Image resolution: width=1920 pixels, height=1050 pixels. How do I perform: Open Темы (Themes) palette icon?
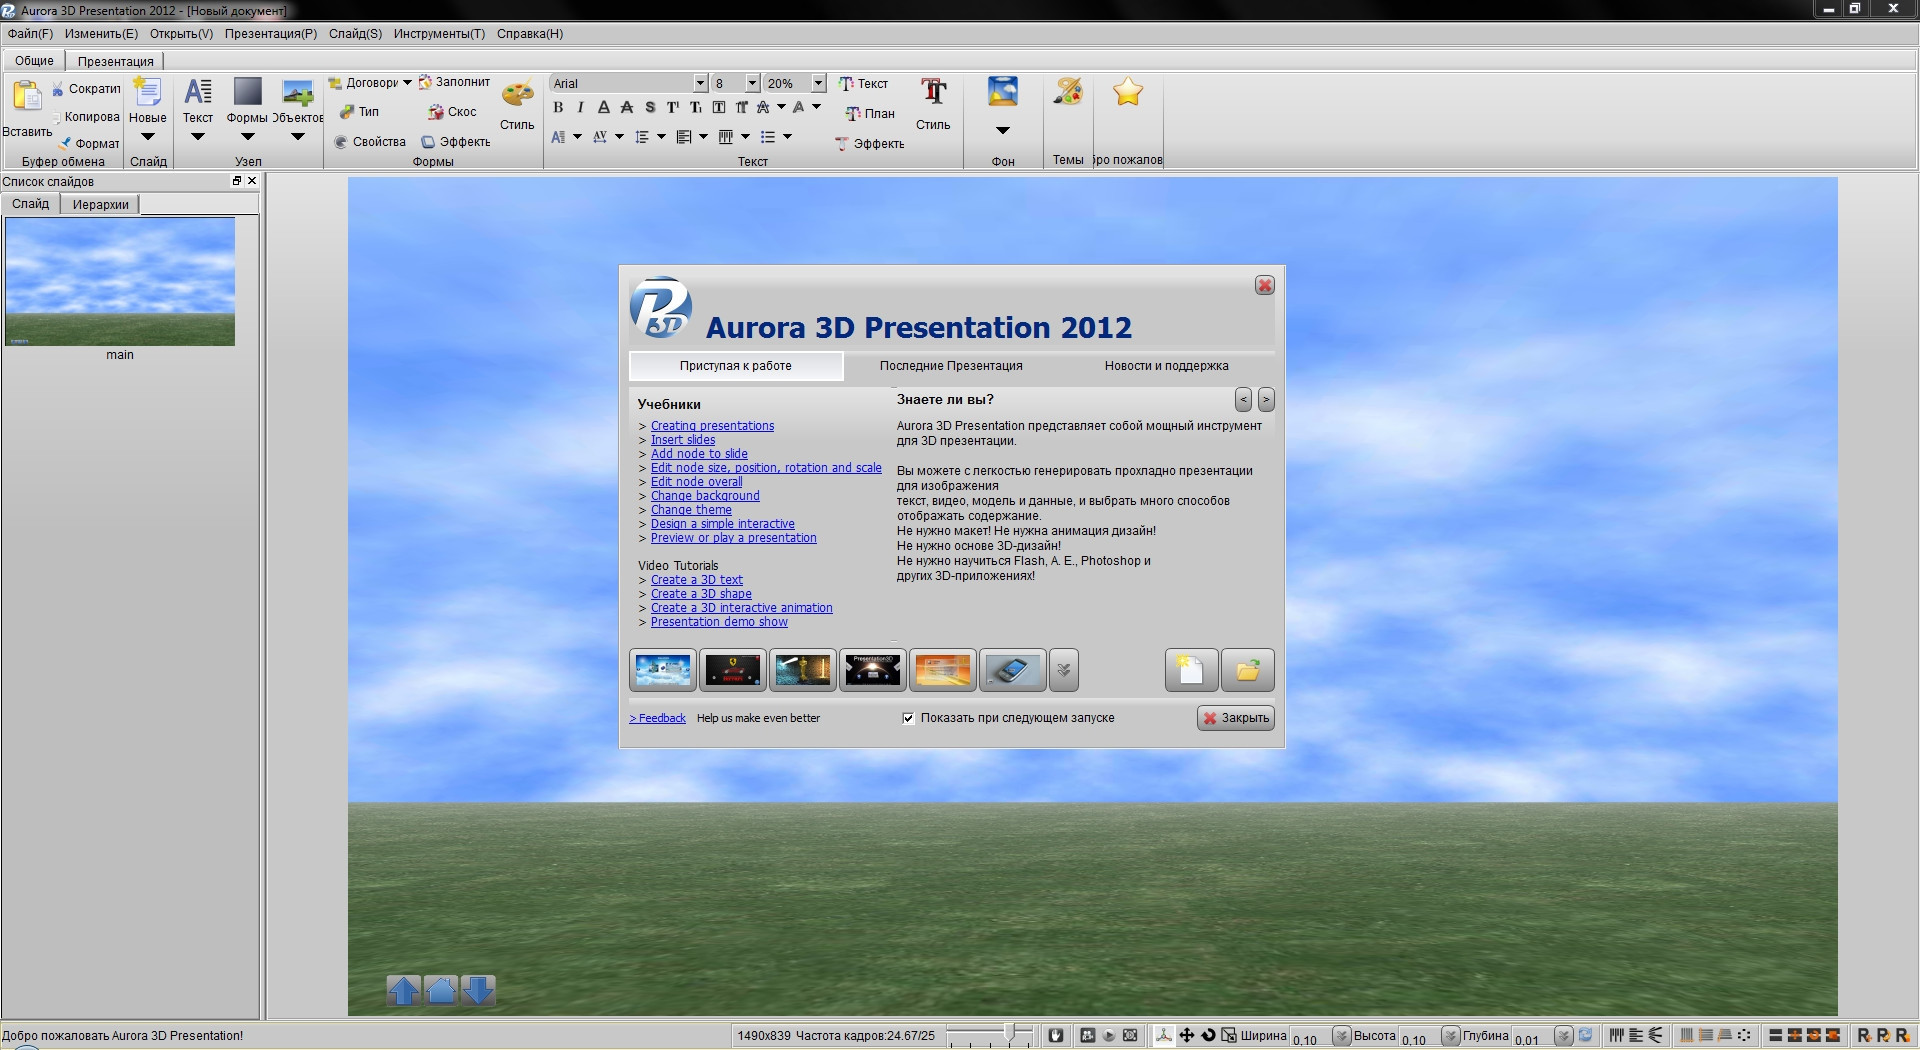[1067, 93]
